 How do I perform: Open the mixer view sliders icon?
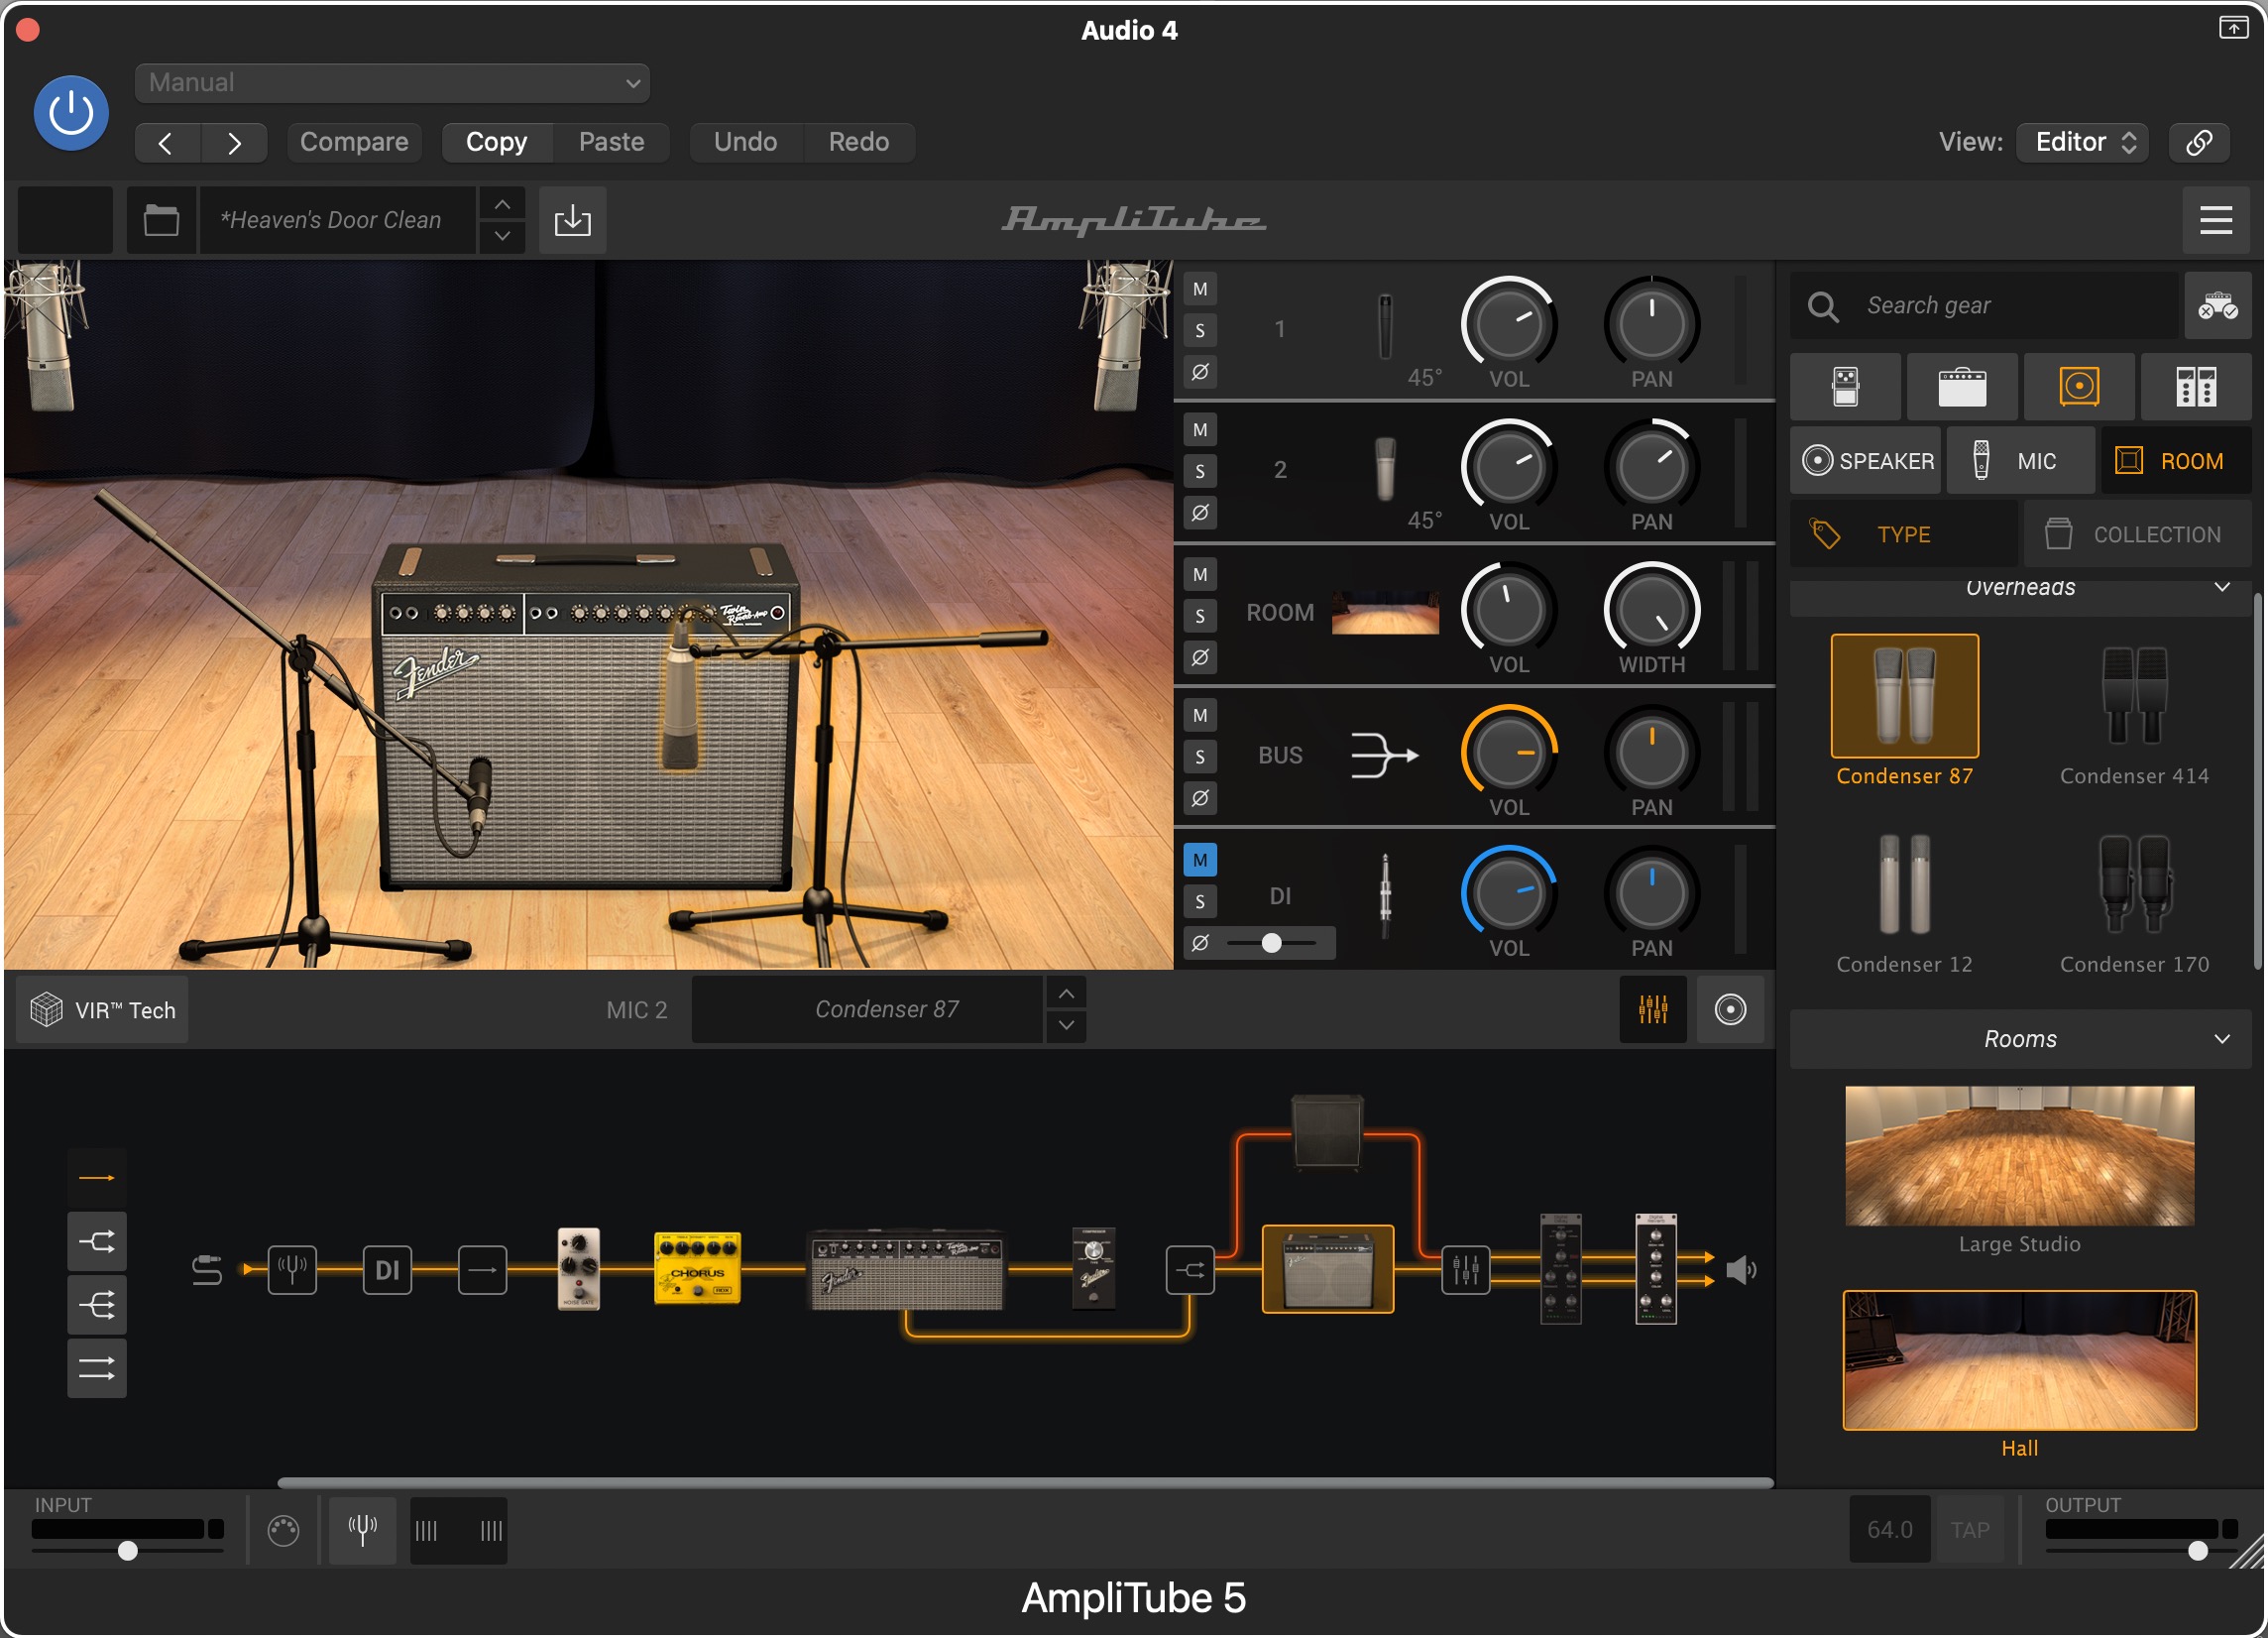[1653, 1009]
